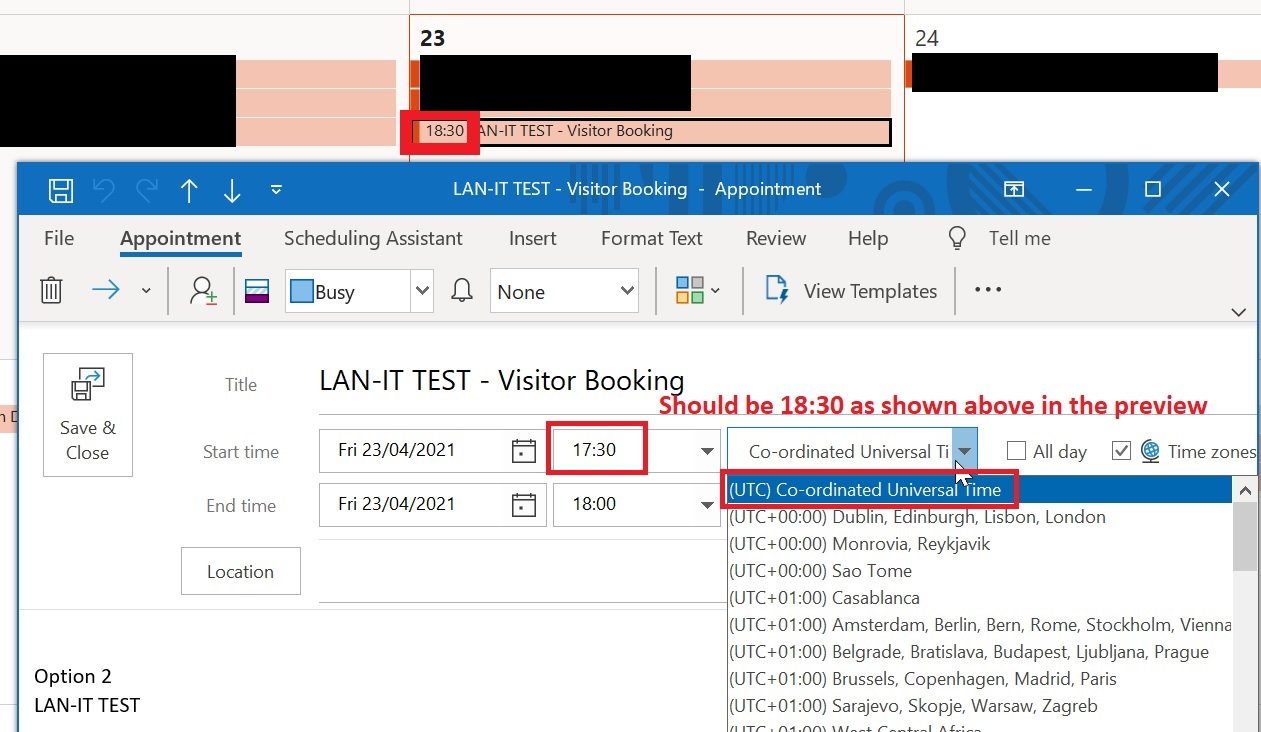Click the Tell me lightbulb search
This screenshot has height=732, width=1261.
tap(999, 238)
